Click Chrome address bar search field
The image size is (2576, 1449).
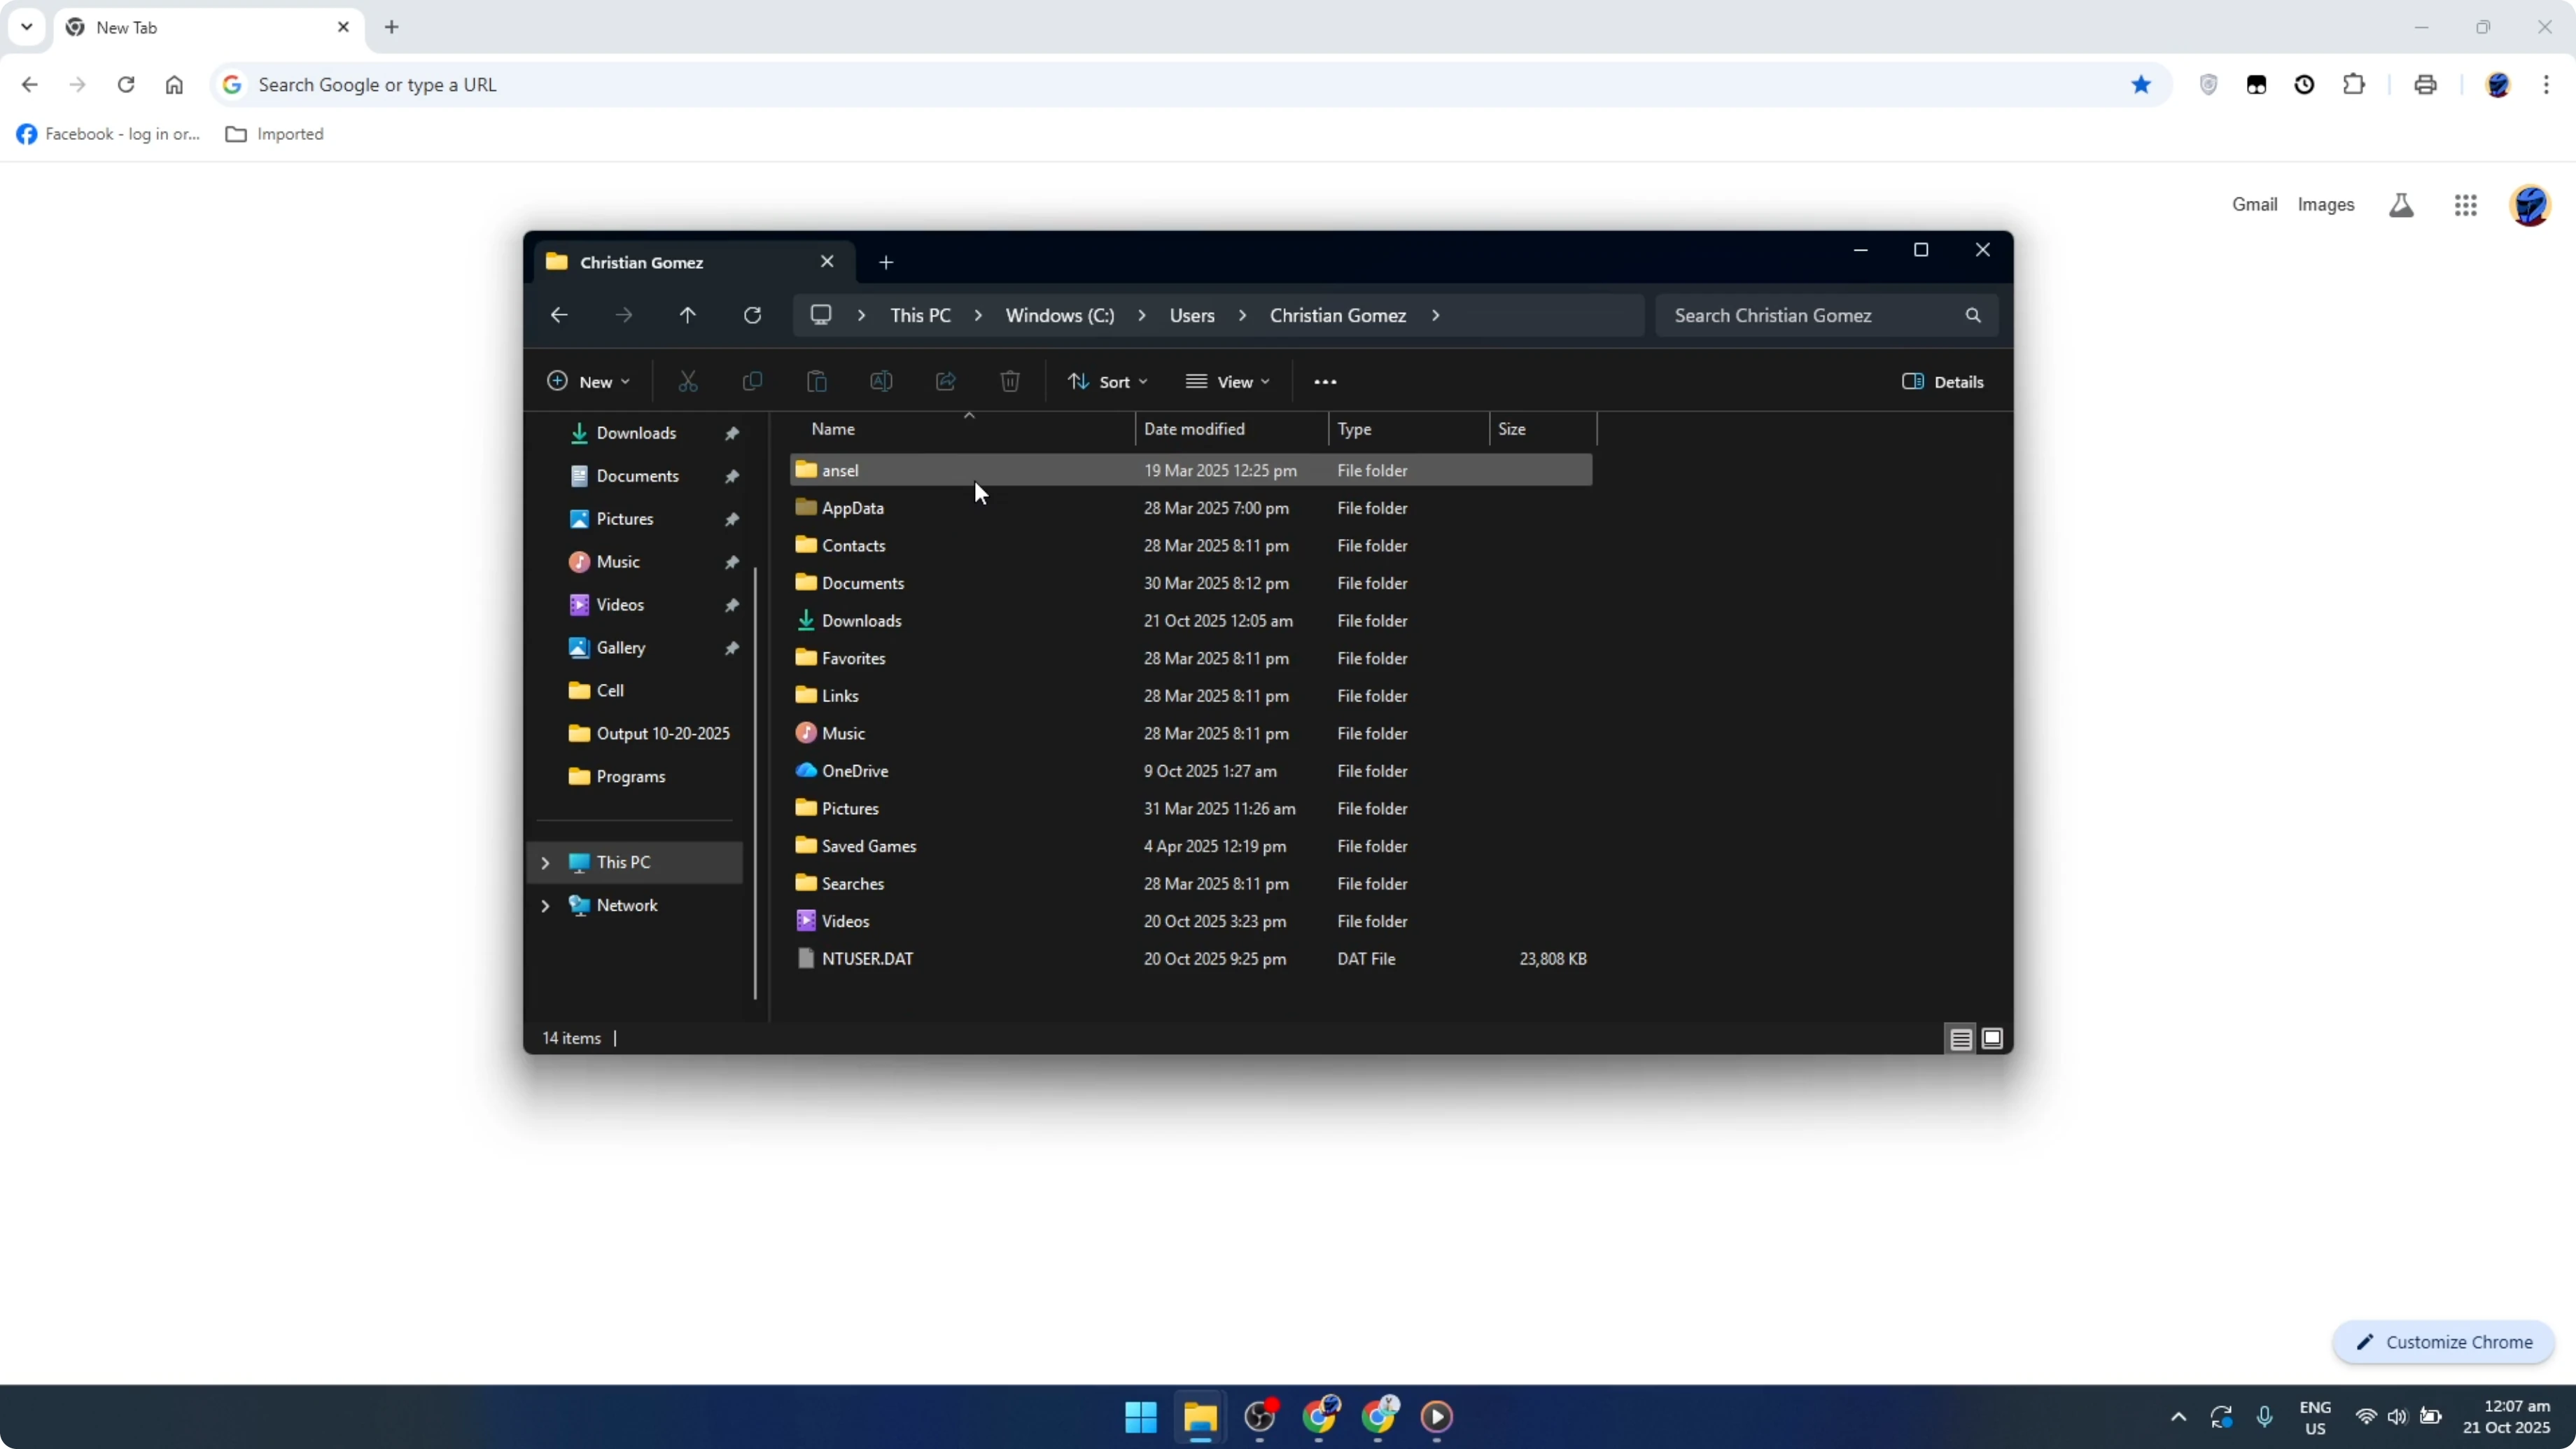[x=1190, y=85]
